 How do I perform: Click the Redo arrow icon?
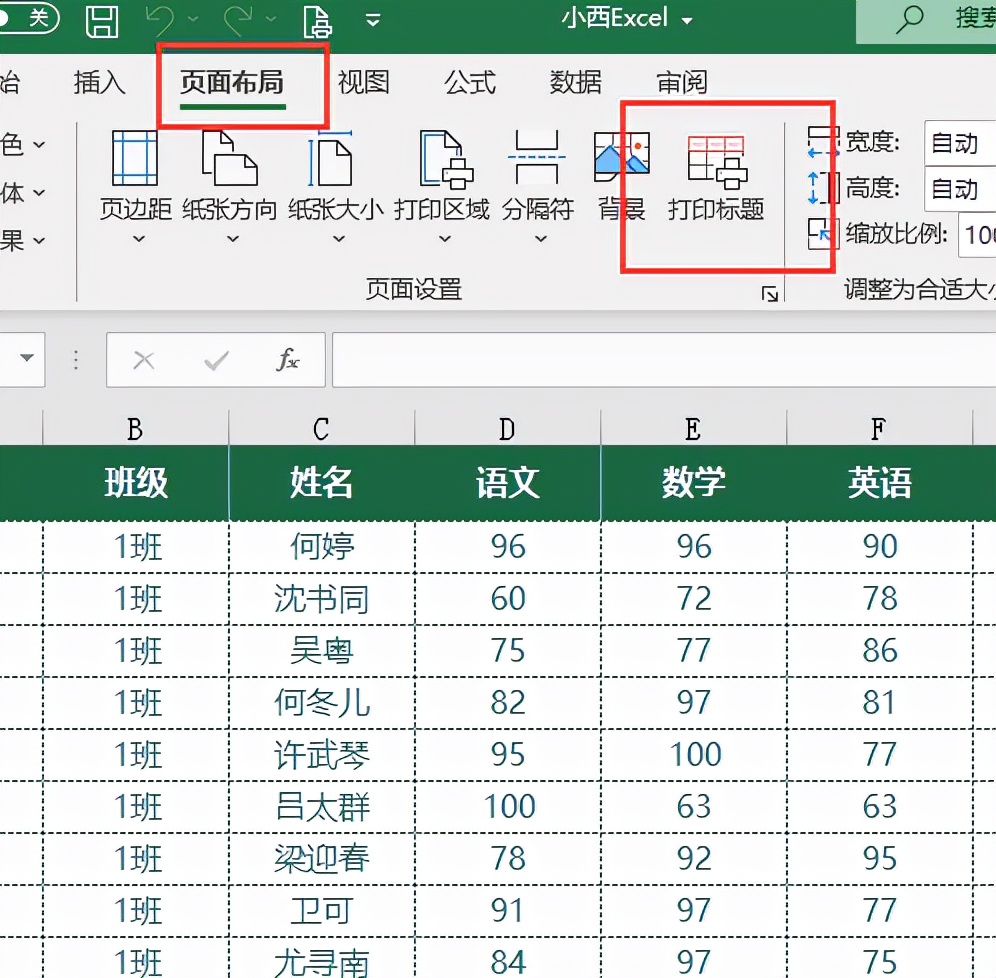click(x=238, y=20)
